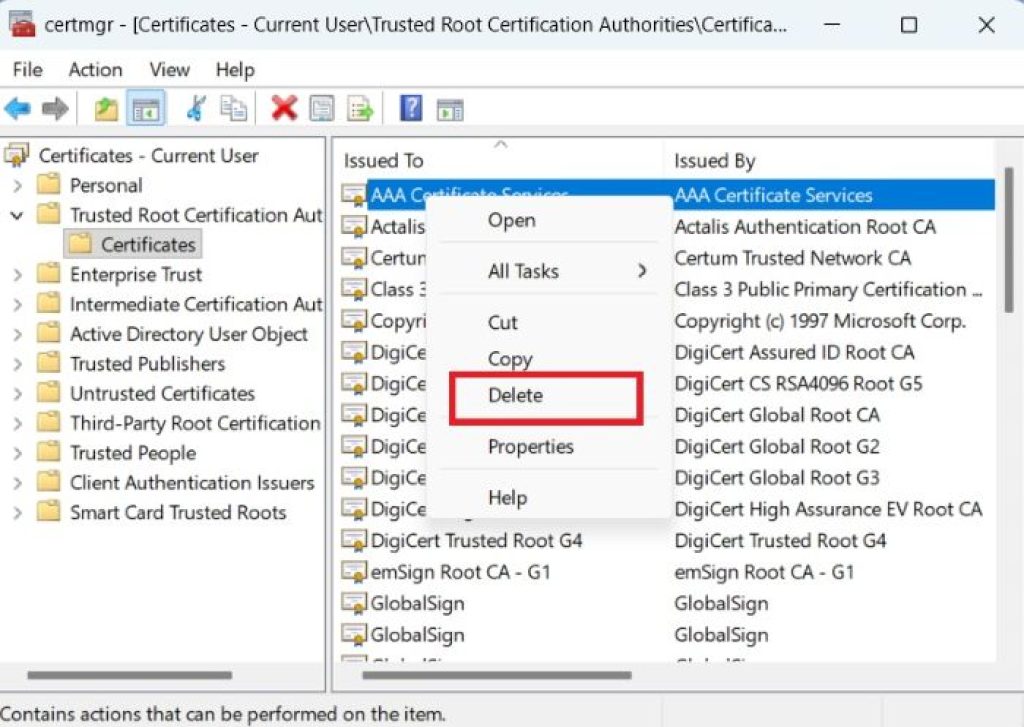Click the Cut scissors toolbar icon
The width and height of the screenshot is (1024, 727).
tap(195, 108)
